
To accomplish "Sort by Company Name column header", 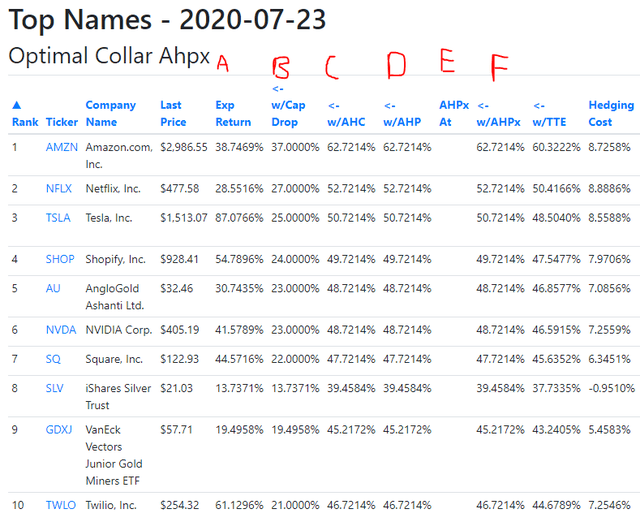I will [x=111, y=113].
